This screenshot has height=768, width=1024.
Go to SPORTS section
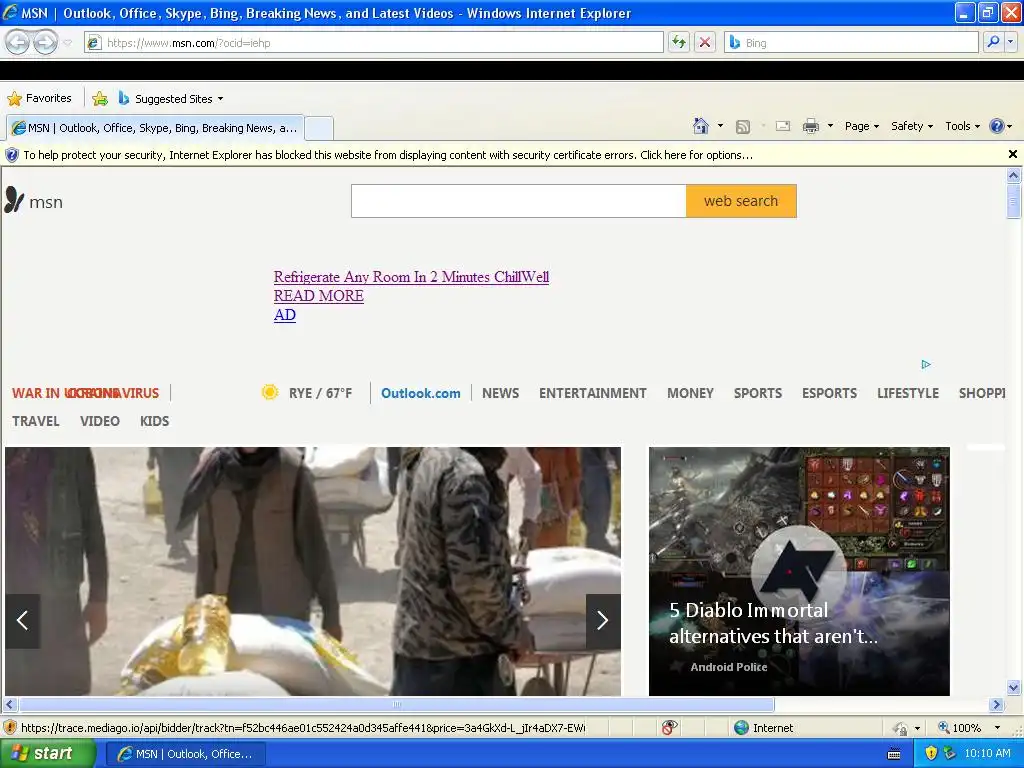click(x=758, y=393)
